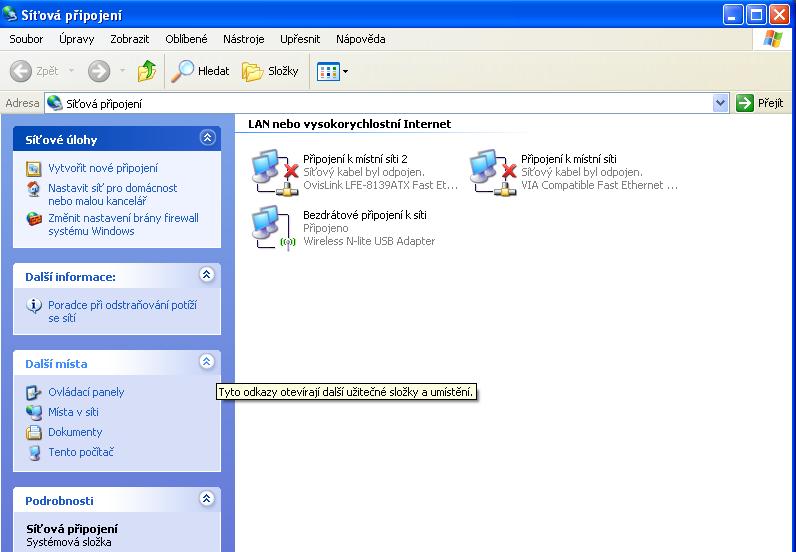Open the Ovládací panely link
796x552 pixels.
pyautogui.click(x=86, y=392)
